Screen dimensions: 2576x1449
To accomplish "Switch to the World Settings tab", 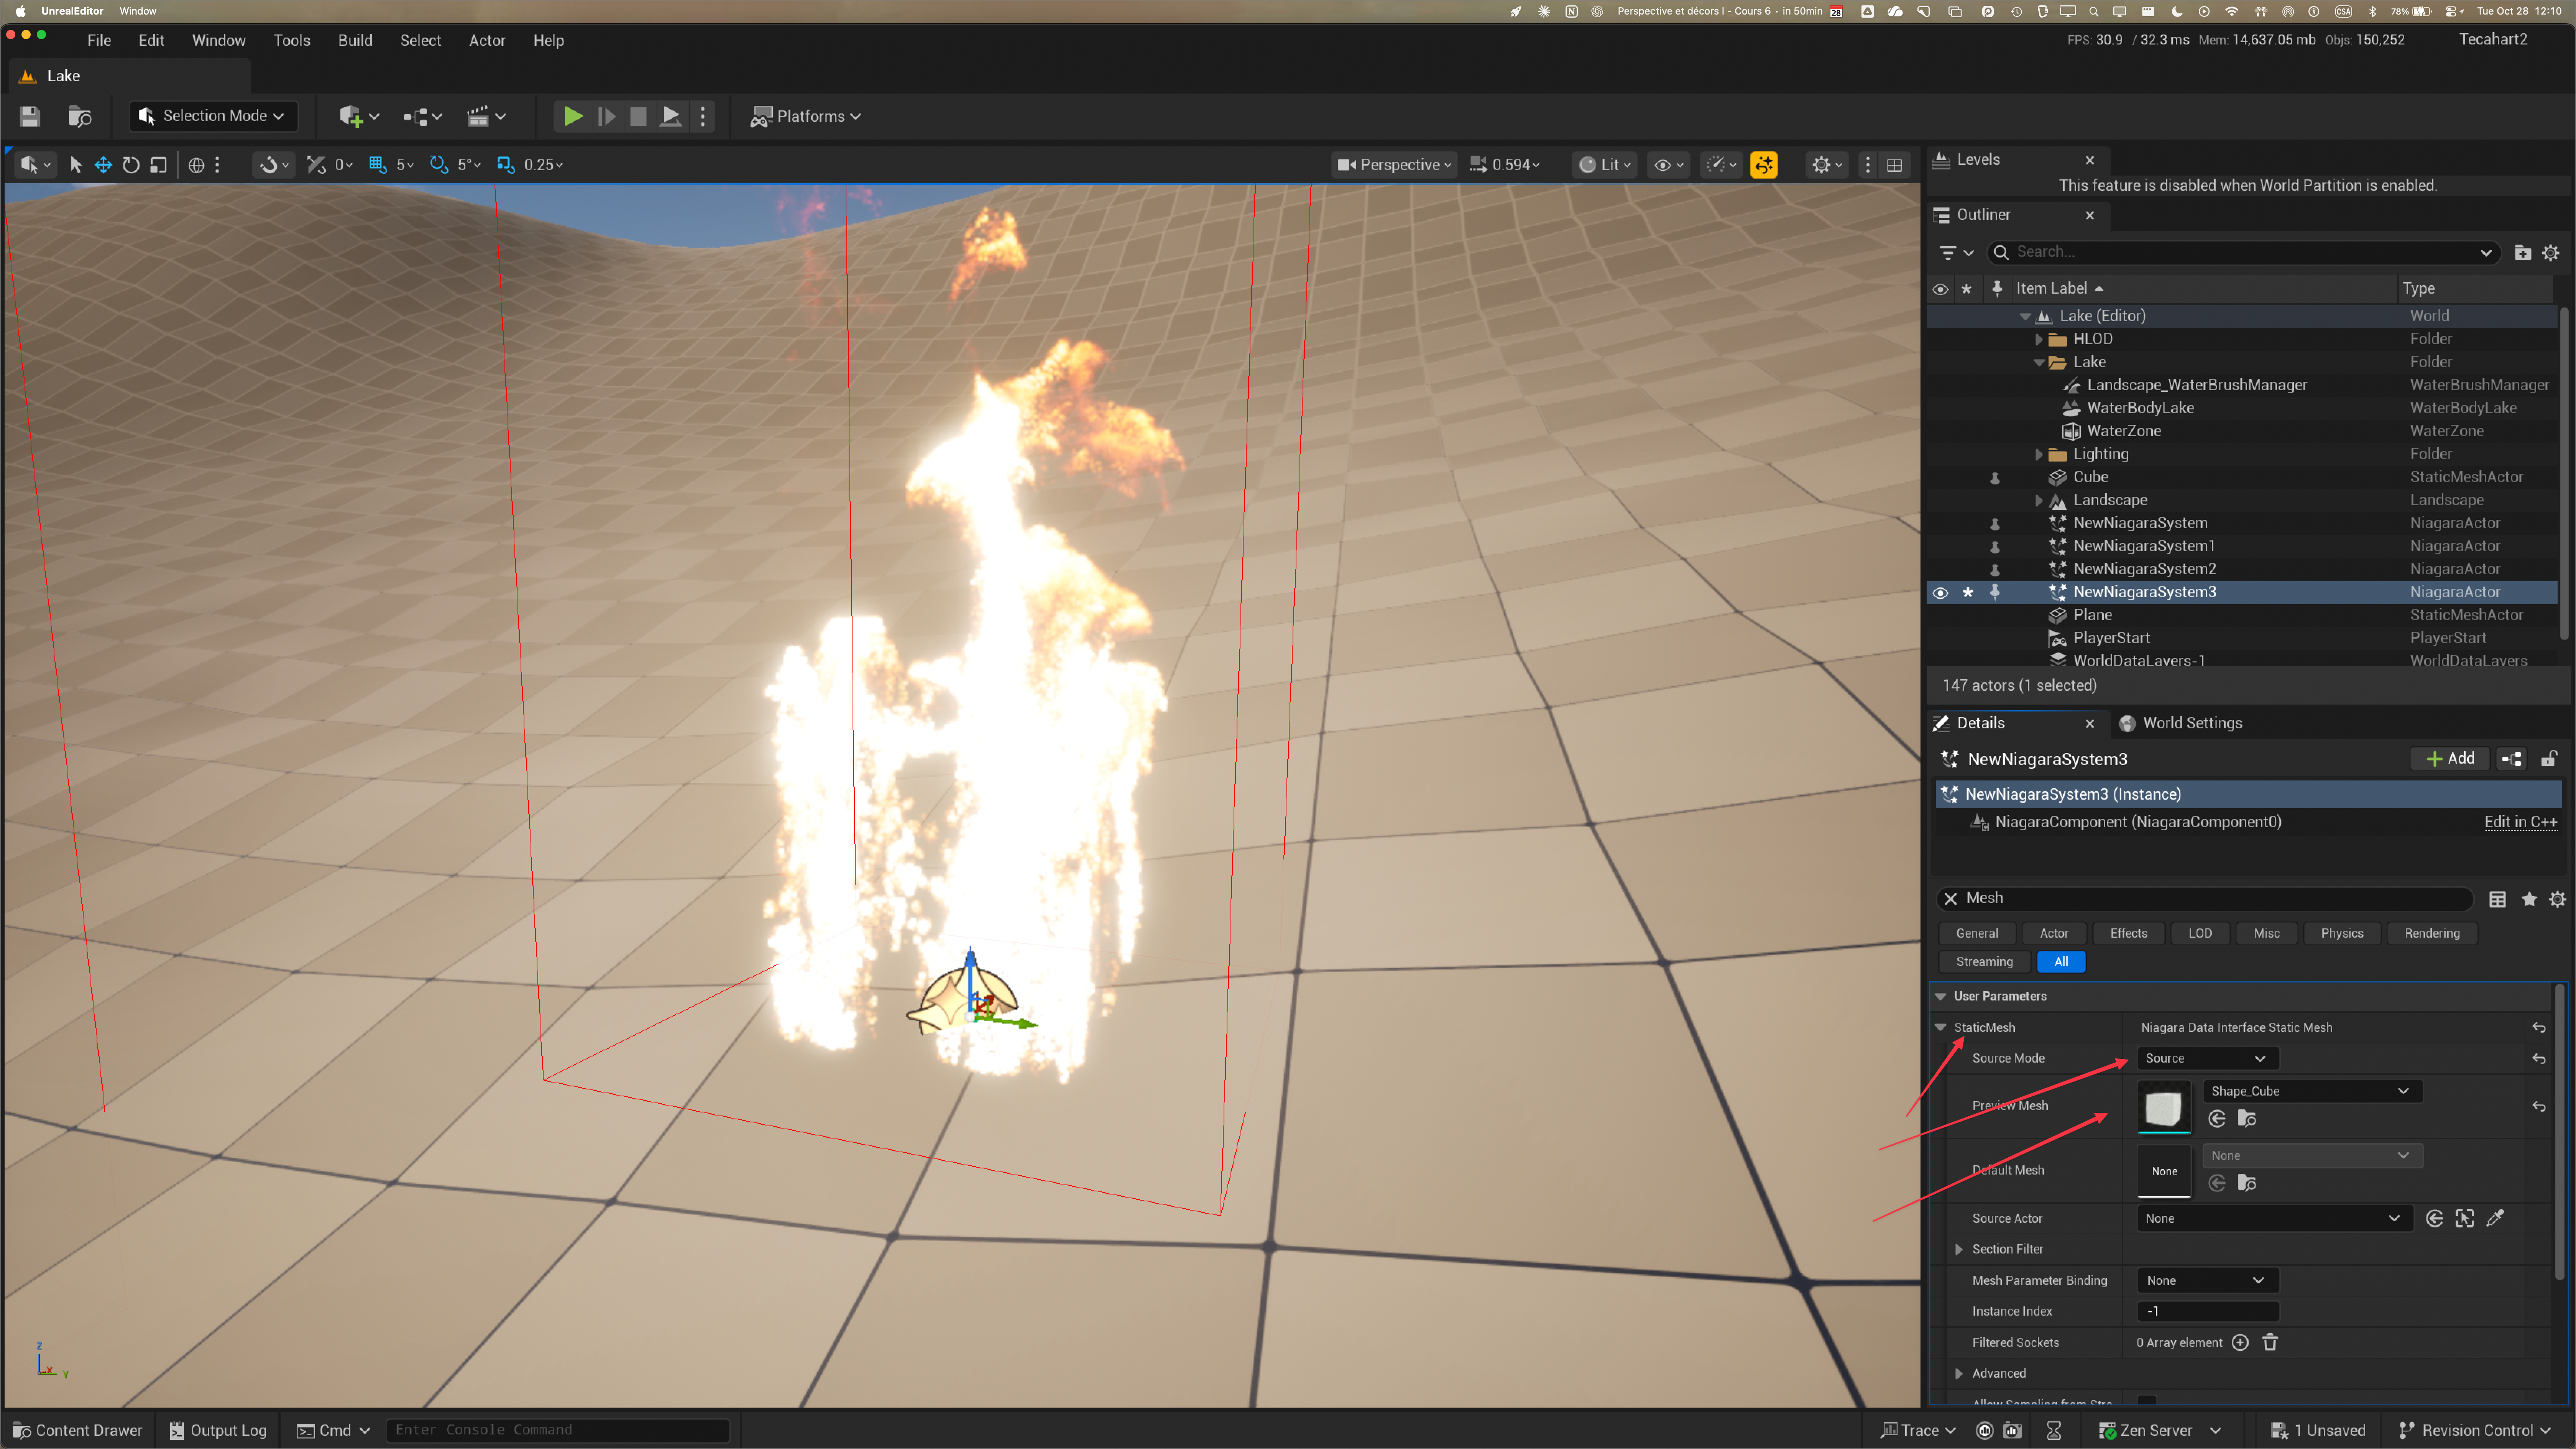I will tap(2181, 723).
